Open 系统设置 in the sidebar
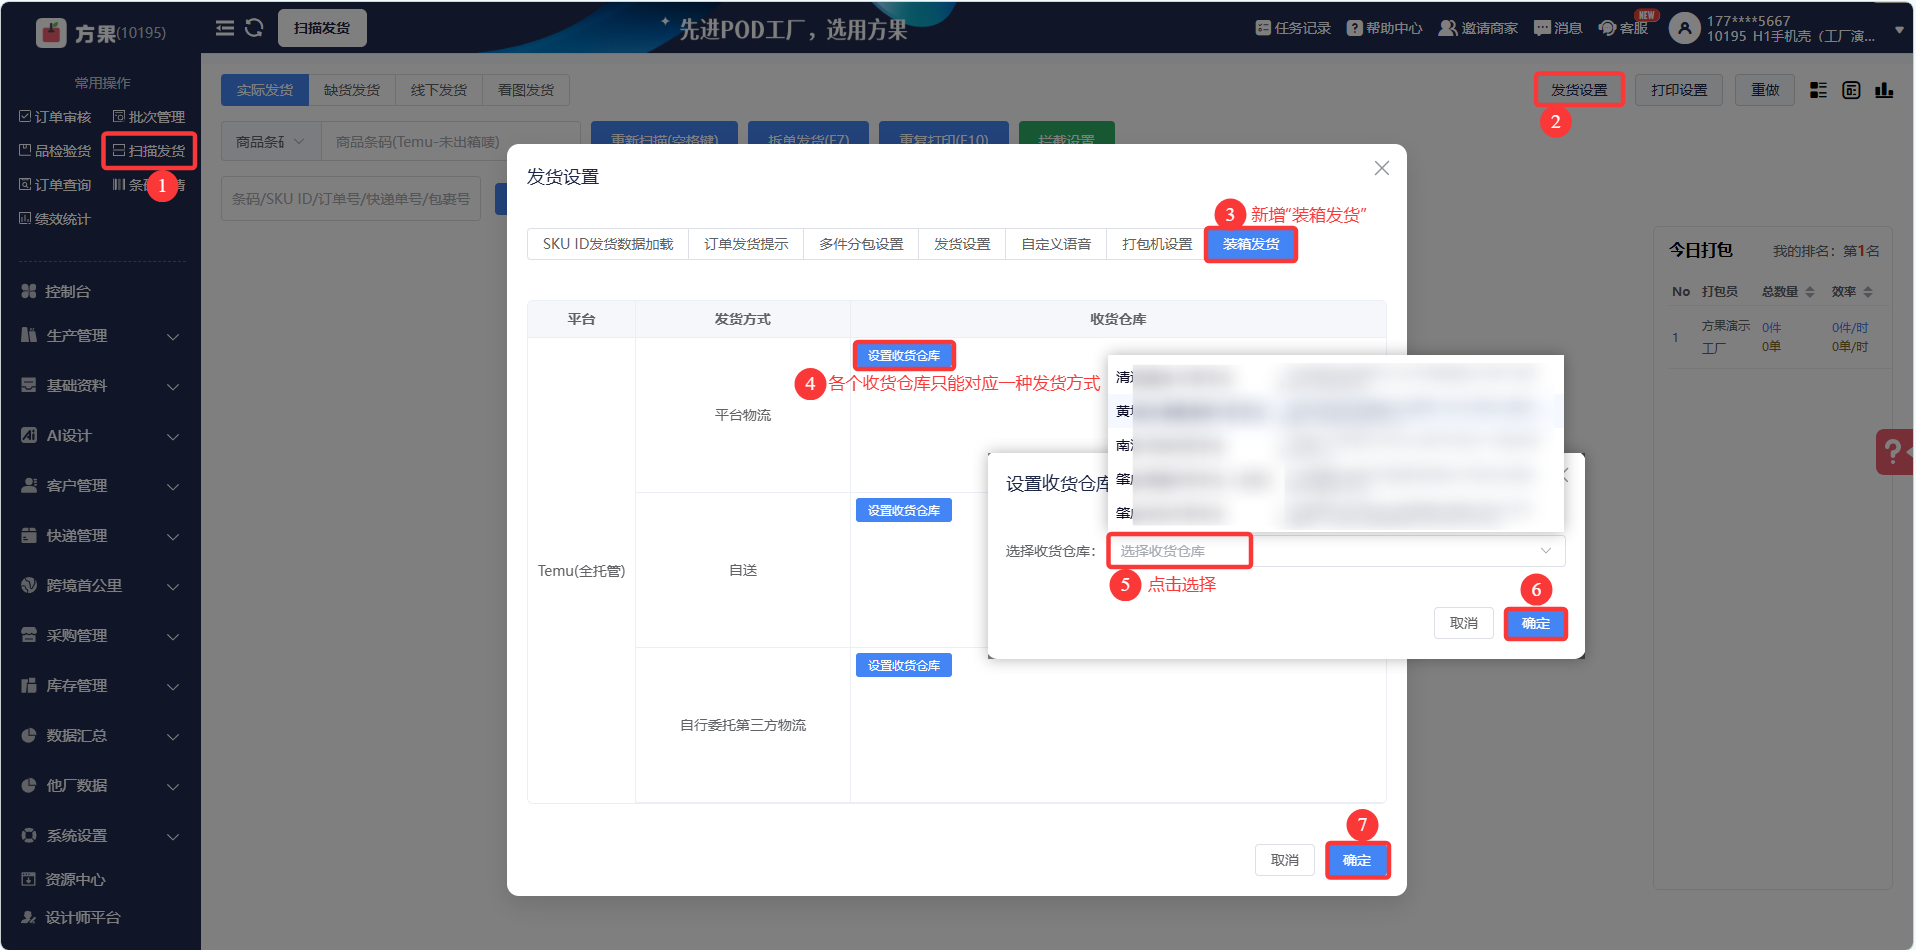Viewport: 1916px width, 950px height. pos(100,836)
